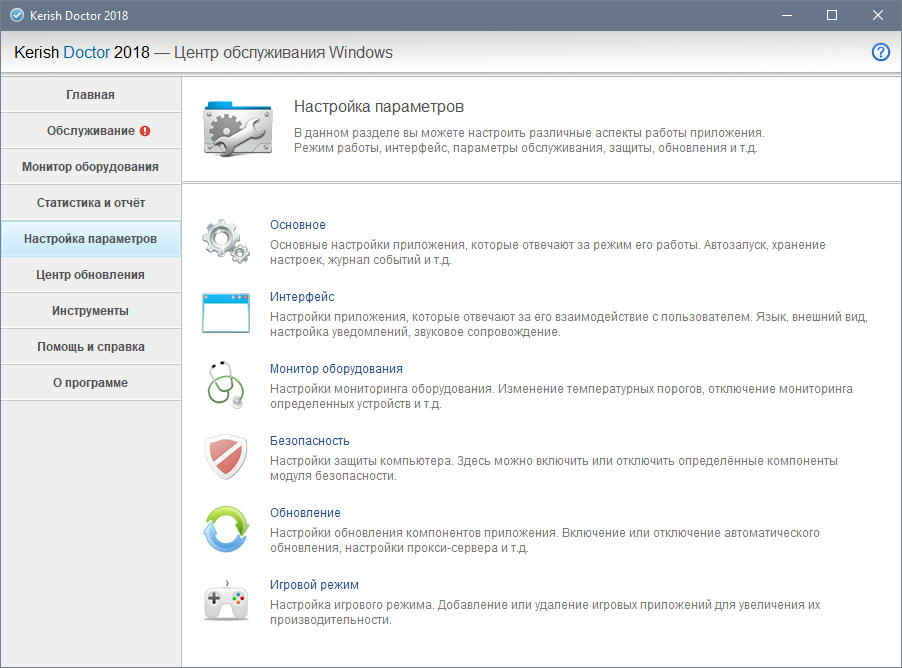Click the description mentioning 'прокси-сервера'

click(x=545, y=540)
